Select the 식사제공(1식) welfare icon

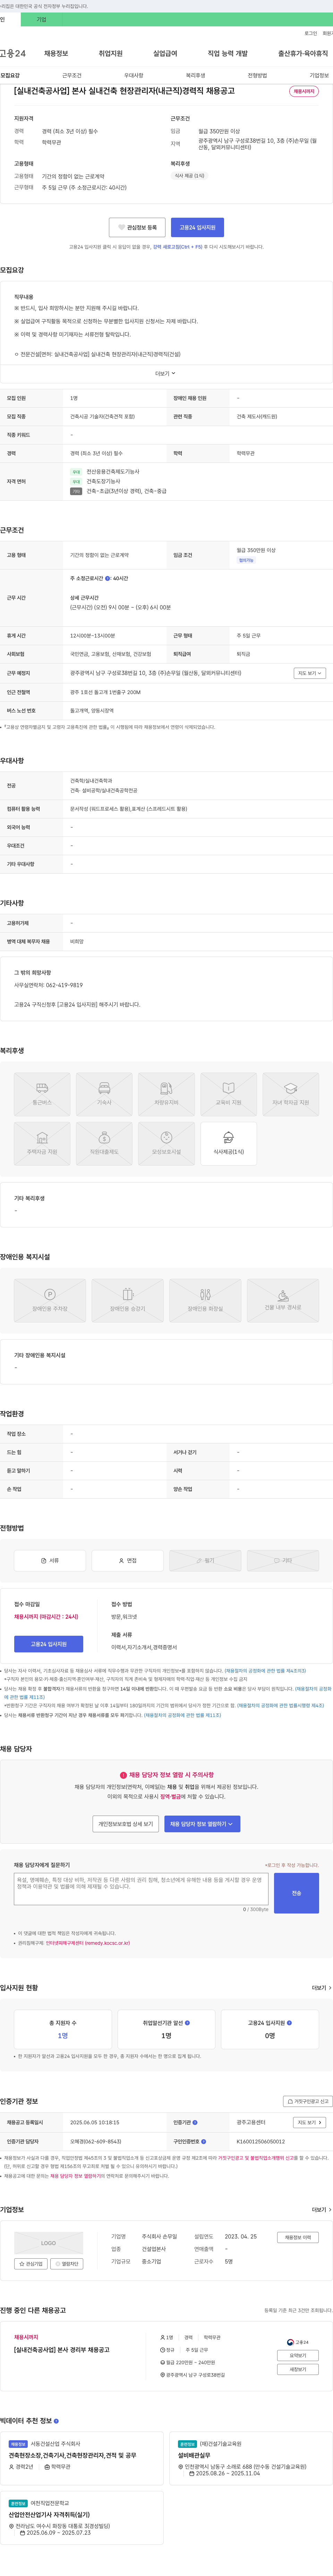pos(228,1143)
